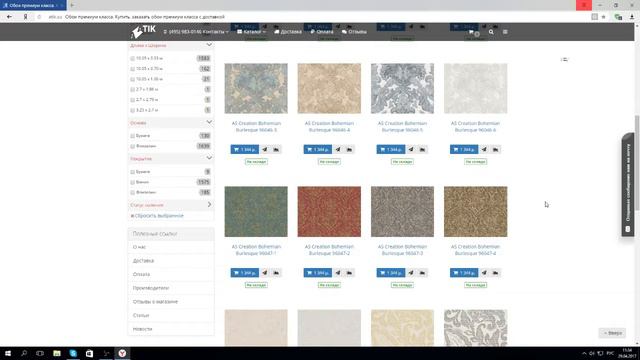This screenshot has width=640, height=360.
Task: Check the 10.05 x 1.06 м size filter
Action: 132,79
